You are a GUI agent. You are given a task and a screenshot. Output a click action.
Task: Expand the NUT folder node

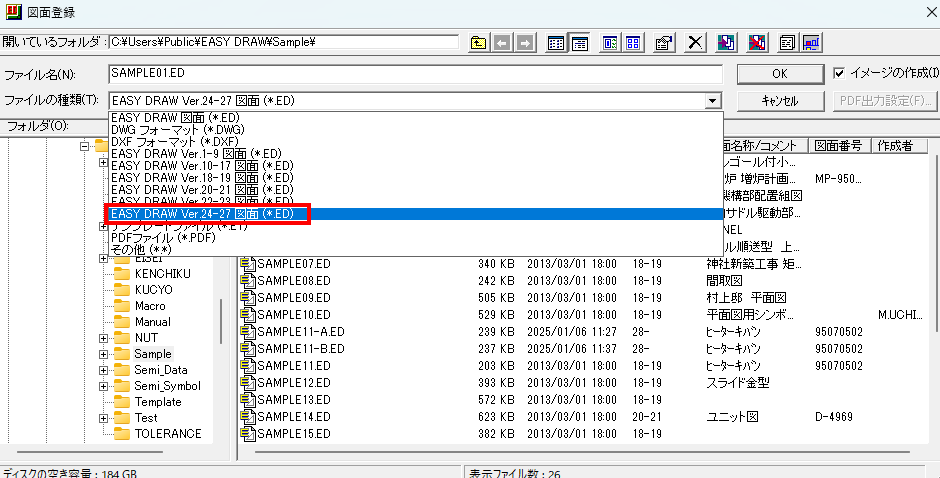pyautogui.click(x=104, y=338)
